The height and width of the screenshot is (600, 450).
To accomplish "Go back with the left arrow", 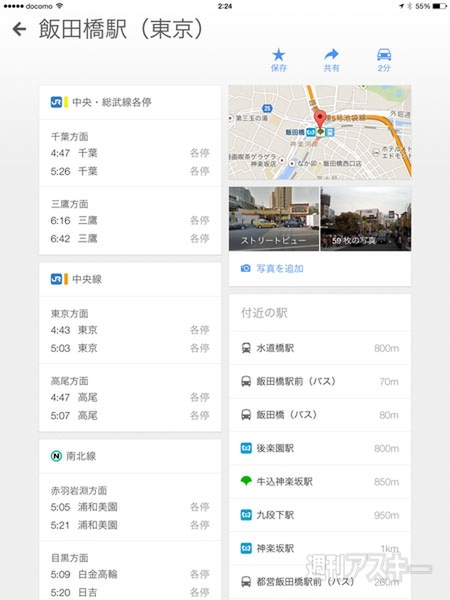I will point(19,29).
